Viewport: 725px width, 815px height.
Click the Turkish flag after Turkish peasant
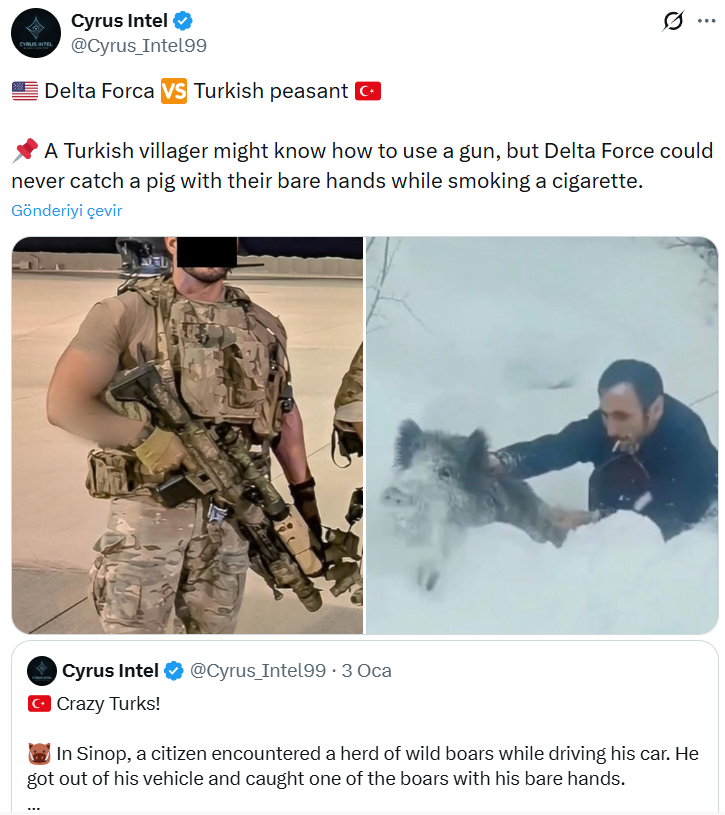coord(368,91)
